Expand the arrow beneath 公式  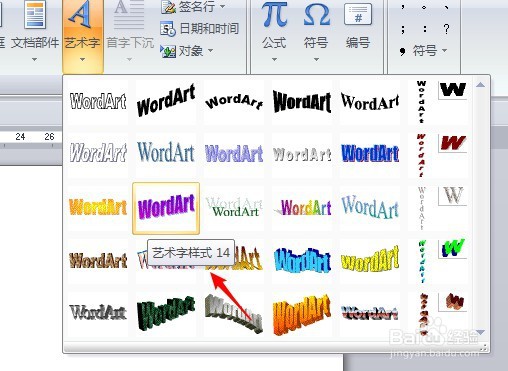click(274, 60)
